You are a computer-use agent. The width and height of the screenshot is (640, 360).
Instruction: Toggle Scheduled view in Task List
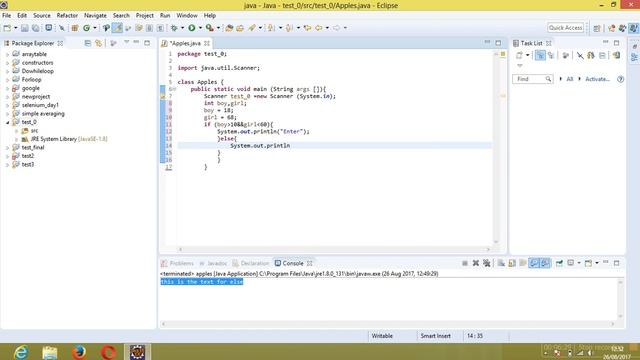[x=551, y=55]
